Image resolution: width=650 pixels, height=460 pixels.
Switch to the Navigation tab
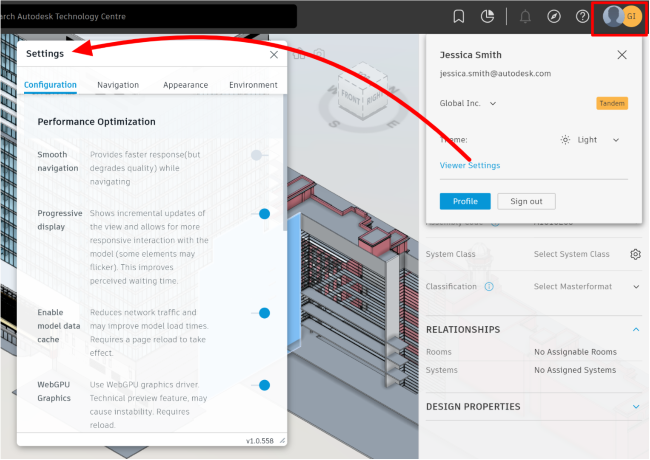118,85
